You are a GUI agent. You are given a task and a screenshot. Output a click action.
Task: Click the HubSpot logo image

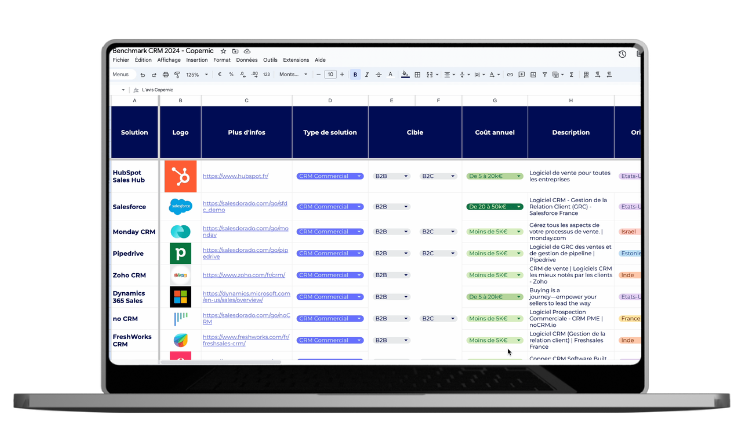pyautogui.click(x=180, y=176)
